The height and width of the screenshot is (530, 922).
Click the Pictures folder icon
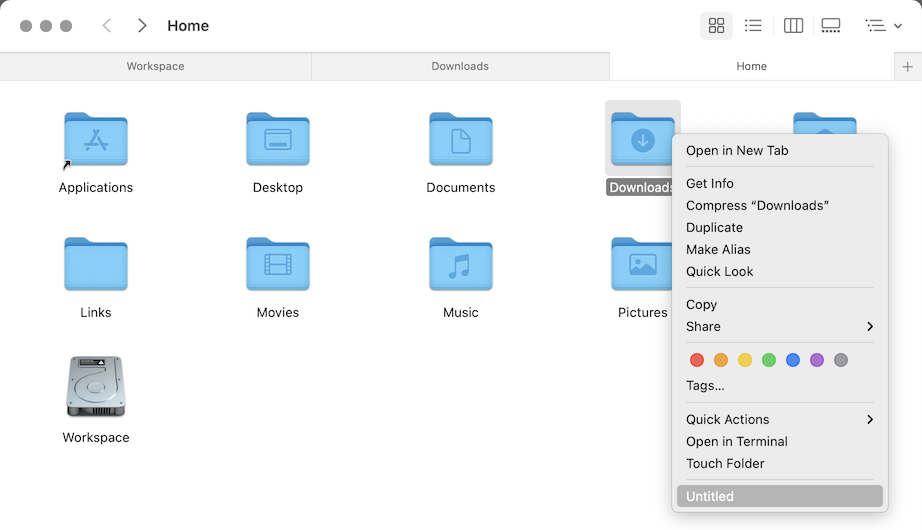tap(641, 265)
